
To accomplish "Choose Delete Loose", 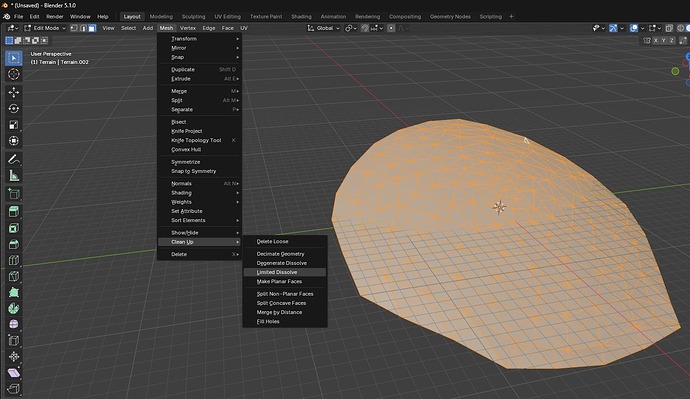I will pyautogui.click(x=285, y=242).
